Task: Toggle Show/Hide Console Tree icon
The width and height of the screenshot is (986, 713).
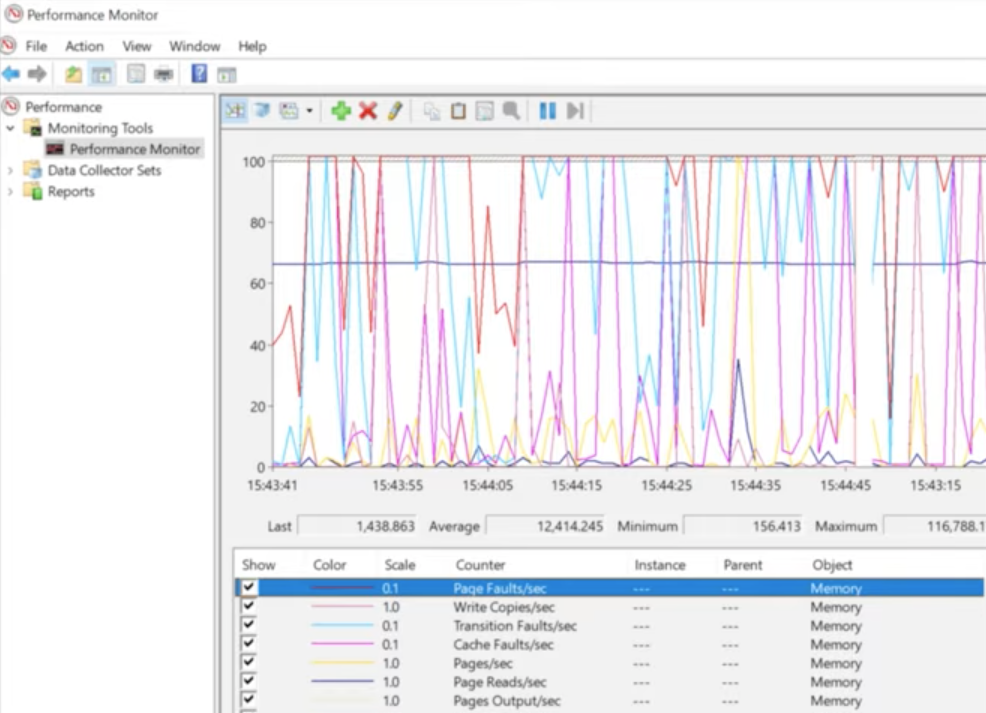Action: coord(101,74)
